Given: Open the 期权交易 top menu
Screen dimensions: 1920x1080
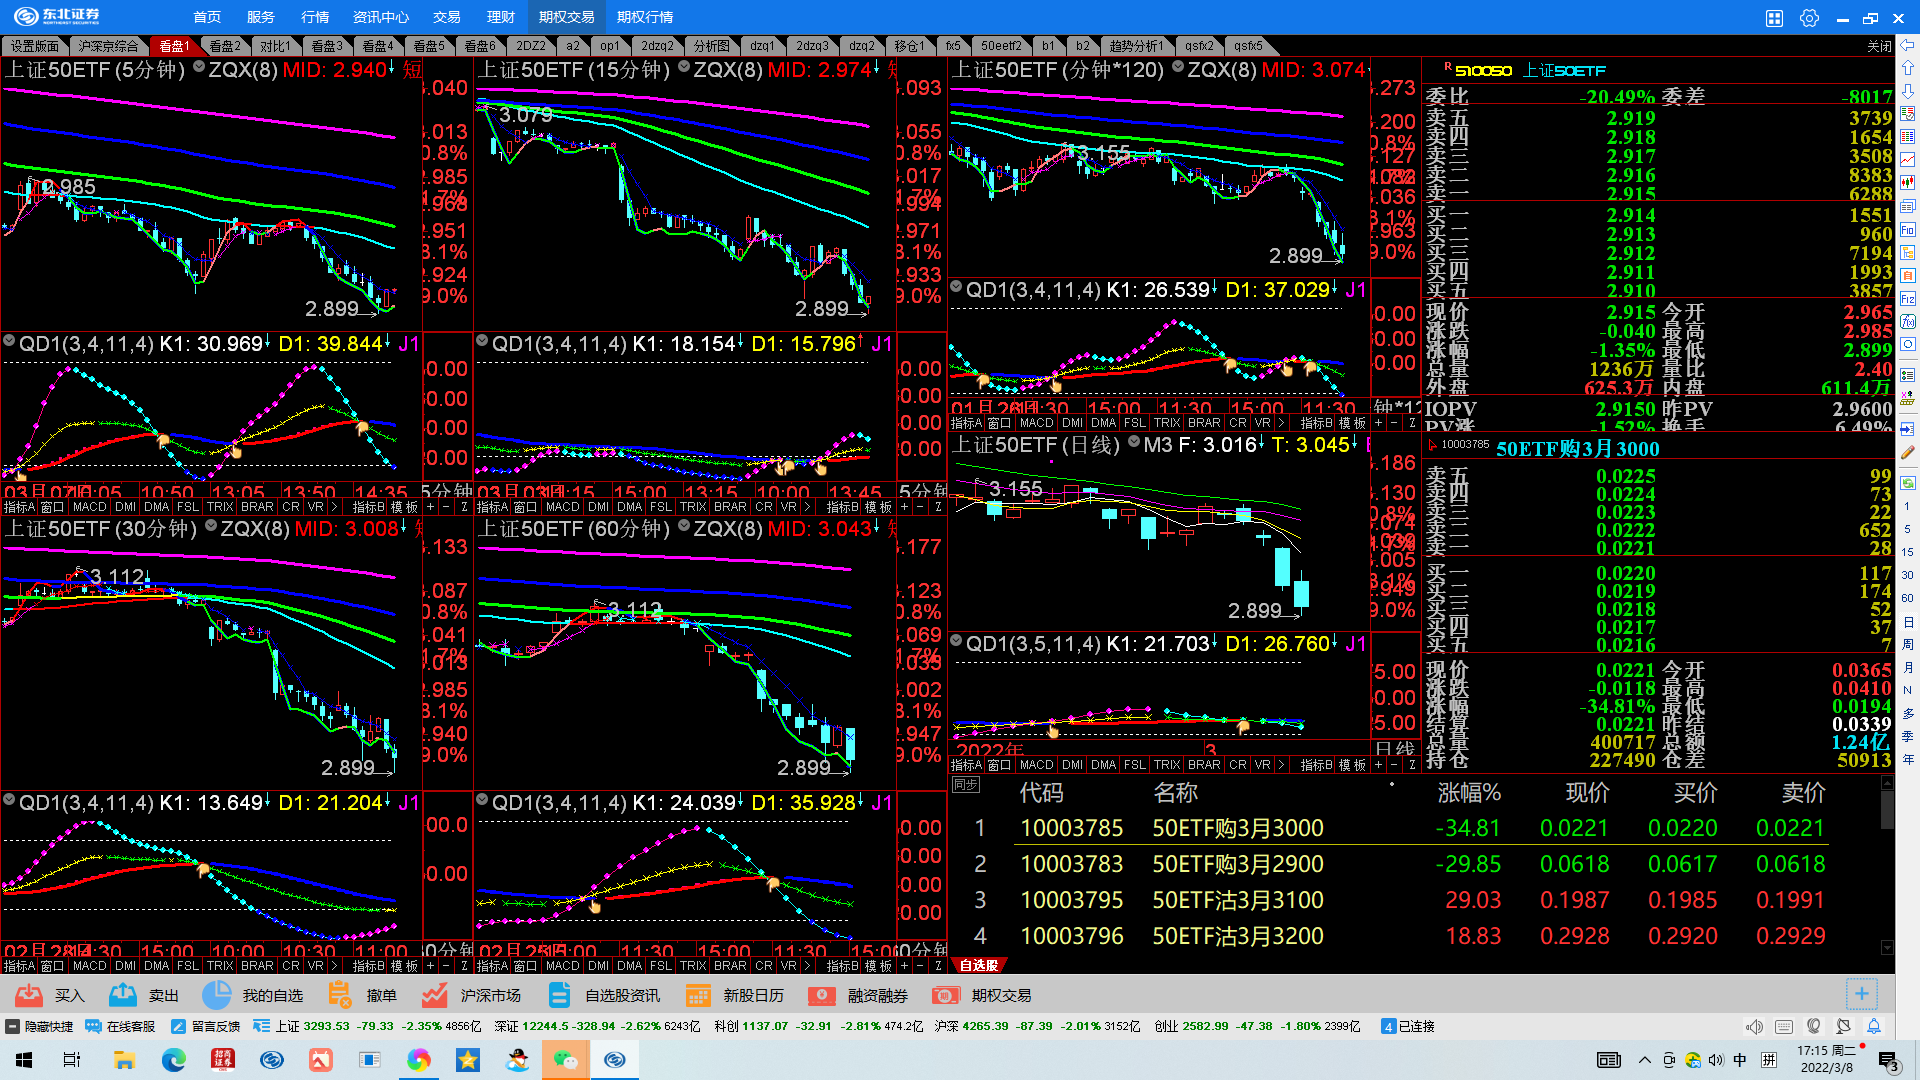Looking at the screenshot, I should [566, 17].
